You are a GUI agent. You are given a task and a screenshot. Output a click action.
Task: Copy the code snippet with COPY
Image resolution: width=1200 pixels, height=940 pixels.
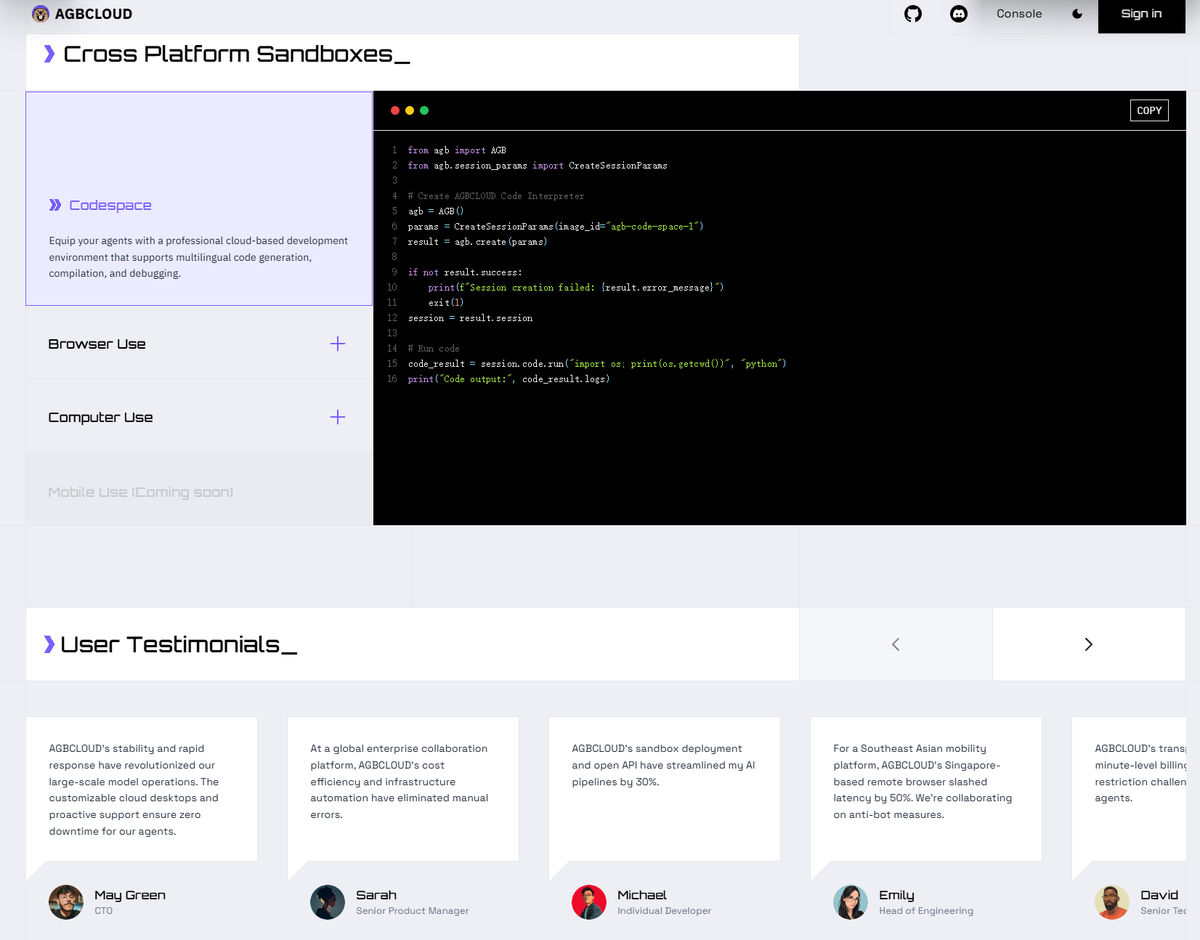(x=1149, y=110)
